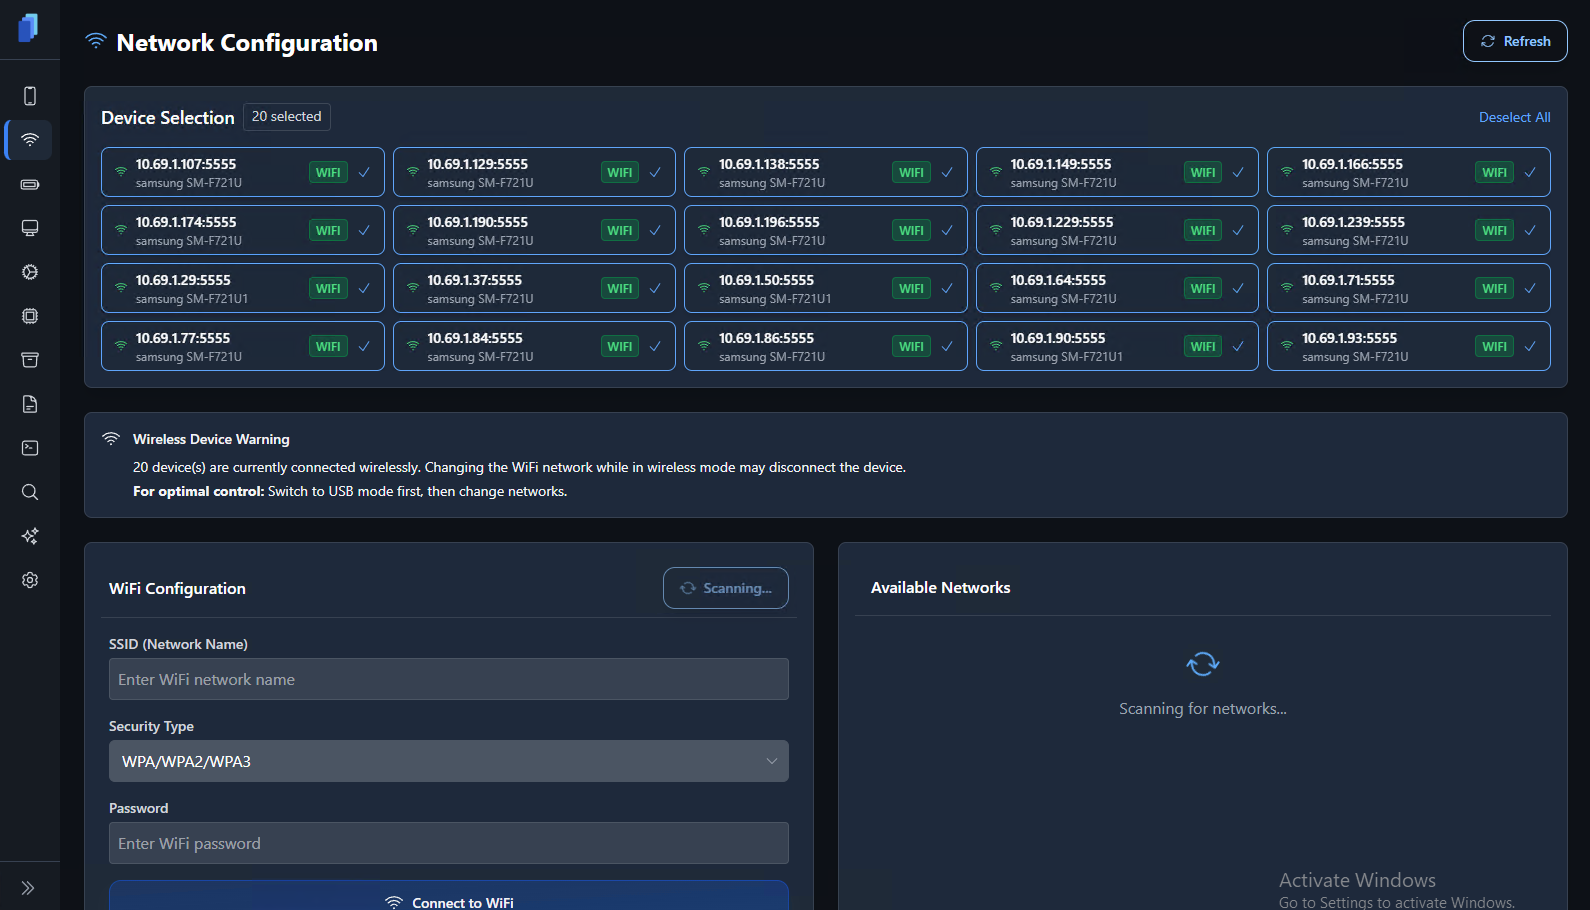Expand the sidebar with double-chevron arrow

pyautogui.click(x=28, y=888)
